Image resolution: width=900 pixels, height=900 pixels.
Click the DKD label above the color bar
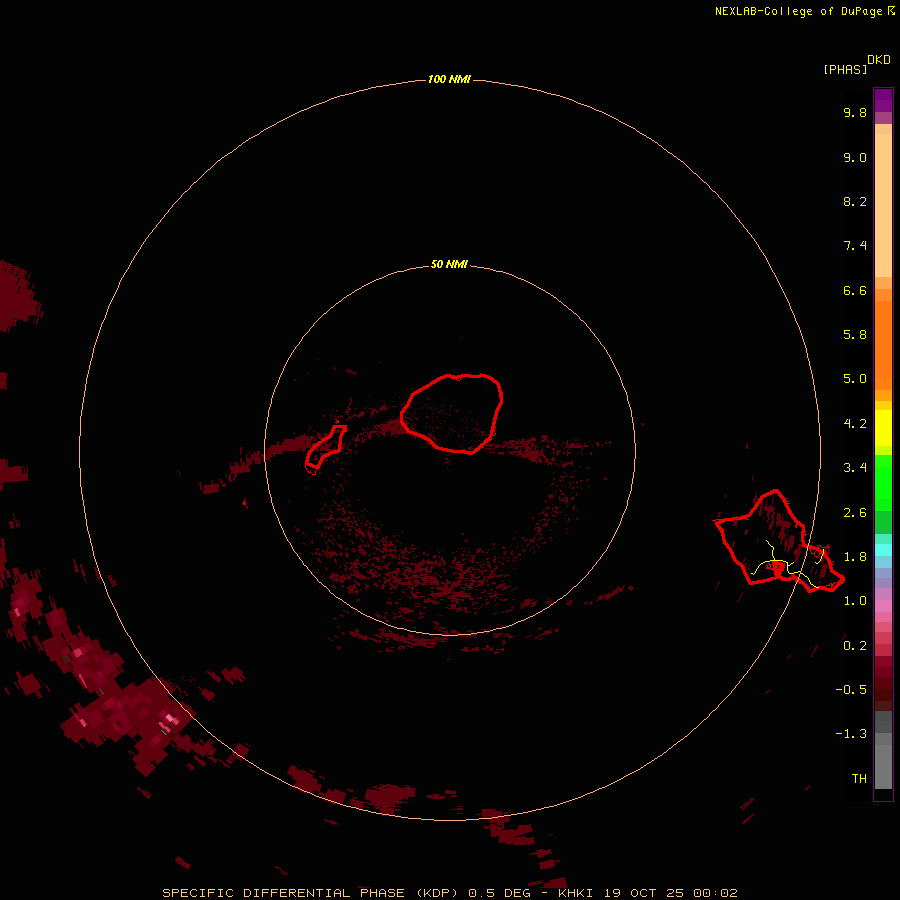tap(879, 60)
